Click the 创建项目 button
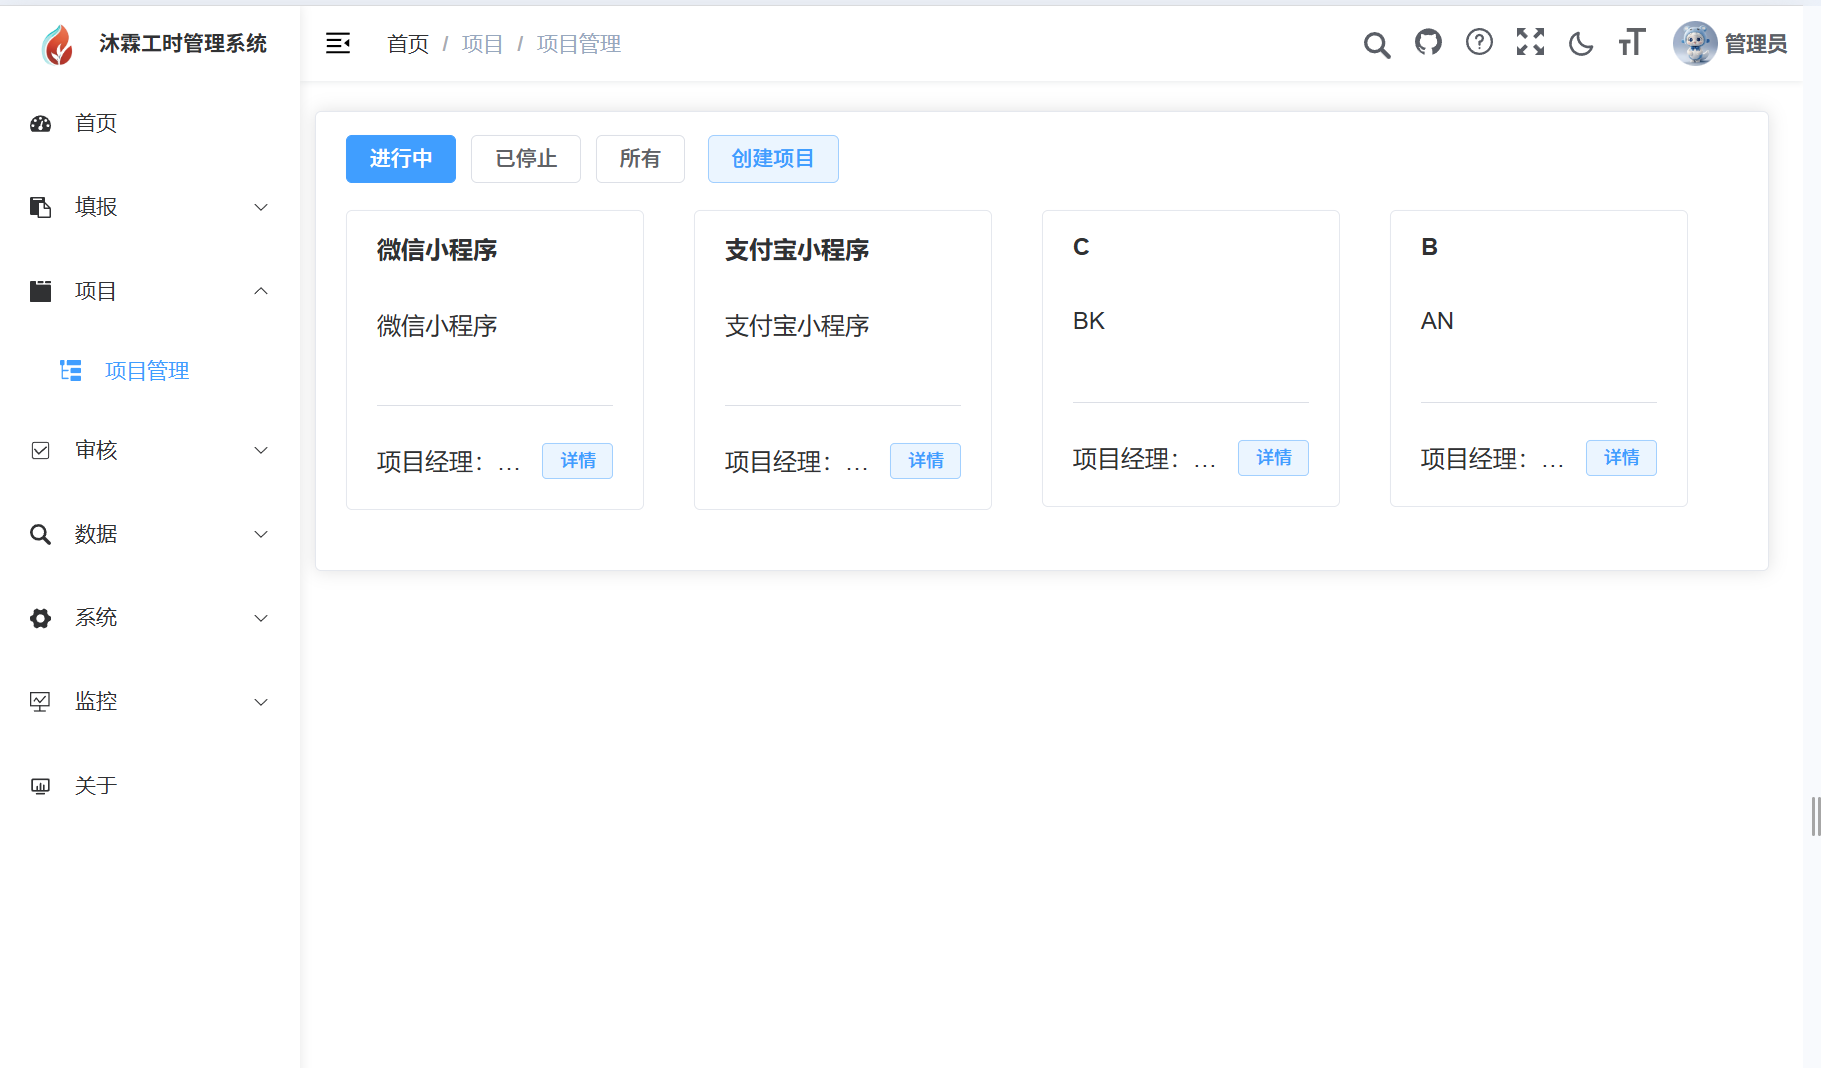Image resolution: width=1821 pixels, height=1068 pixels. (x=772, y=158)
